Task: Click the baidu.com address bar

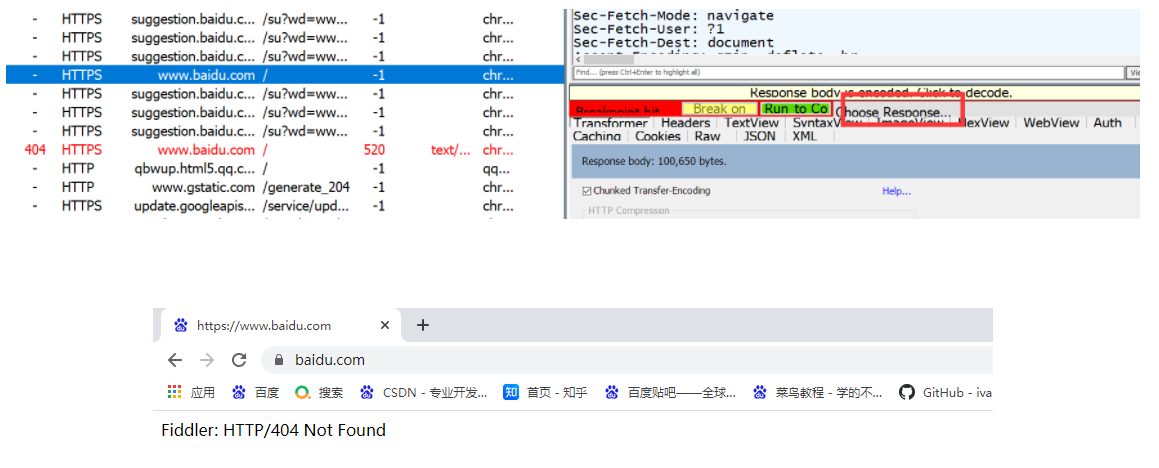Action: point(628,360)
